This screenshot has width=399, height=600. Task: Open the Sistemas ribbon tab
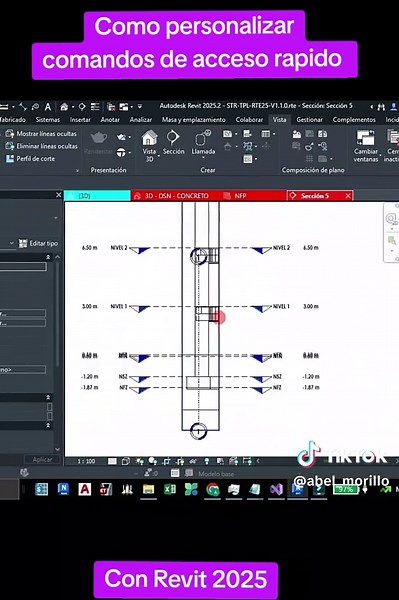tap(48, 120)
